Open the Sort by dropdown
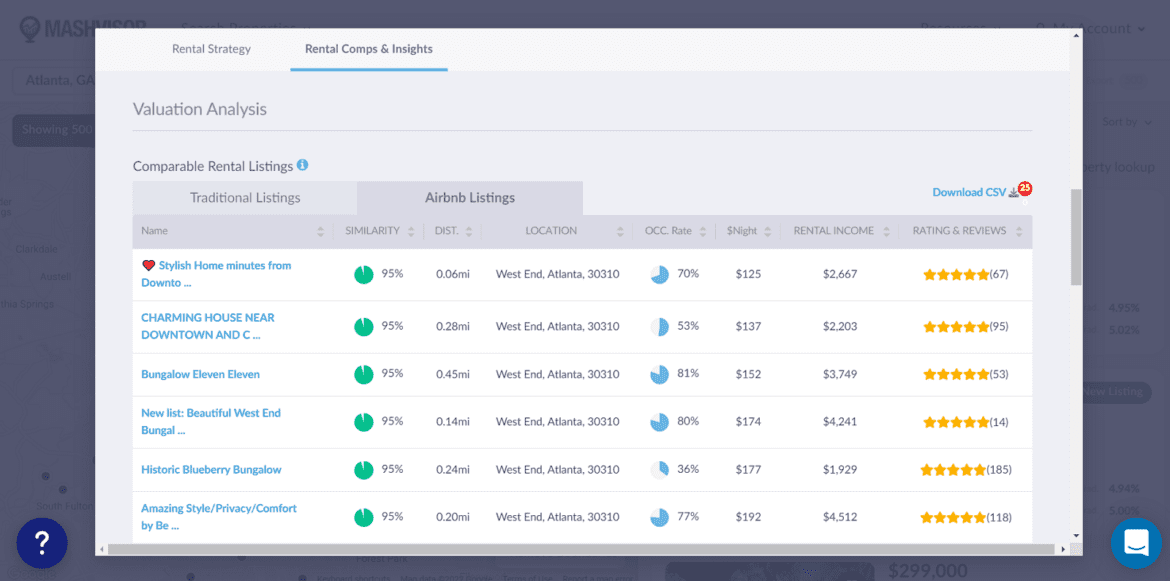This screenshot has width=1170, height=581. (x=1124, y=121)
